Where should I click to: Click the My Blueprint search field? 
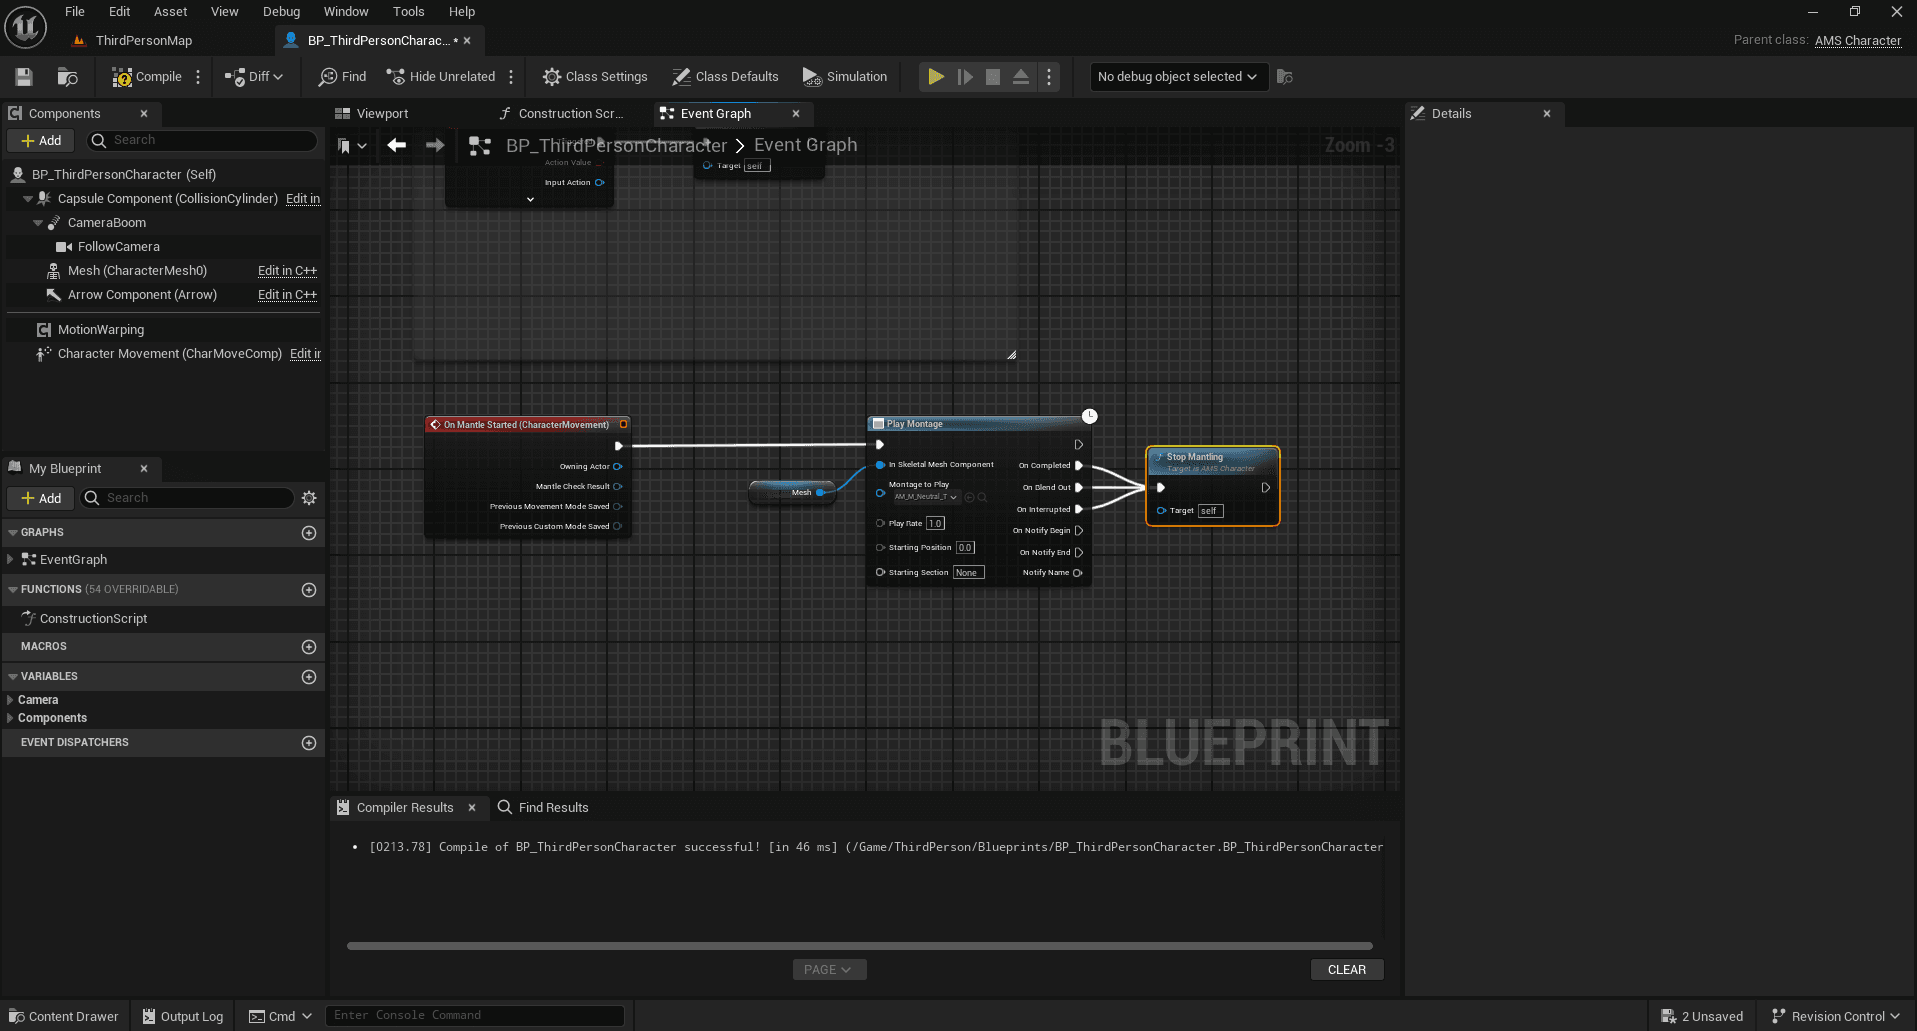coord(188,498)
